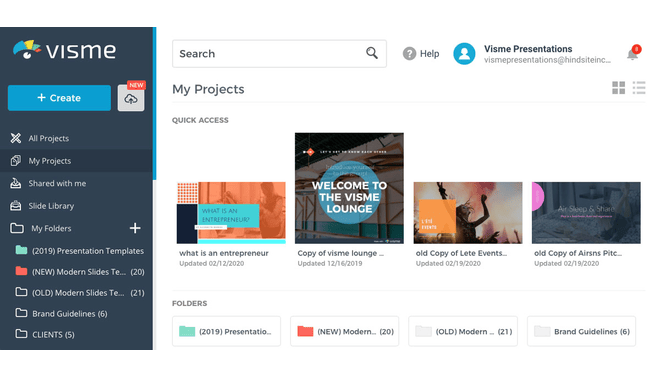Open Welcome to the Visme Lounge thumbnail
Image resolution: width=660 pixels, height=377 pixels.
tap(349, 188)
